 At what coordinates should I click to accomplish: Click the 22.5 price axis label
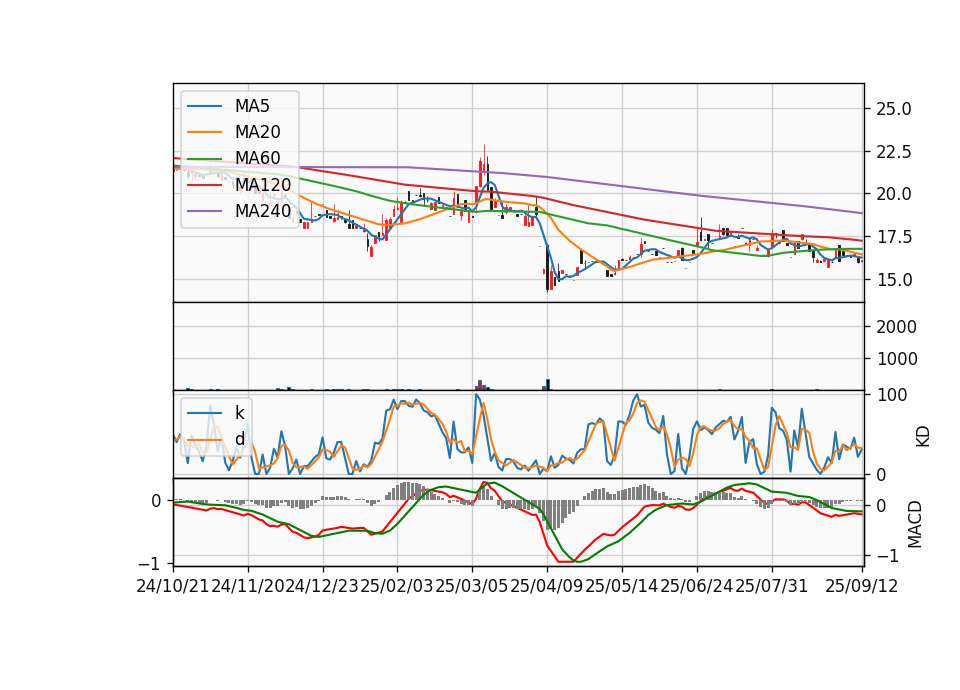tap(893, 152)
